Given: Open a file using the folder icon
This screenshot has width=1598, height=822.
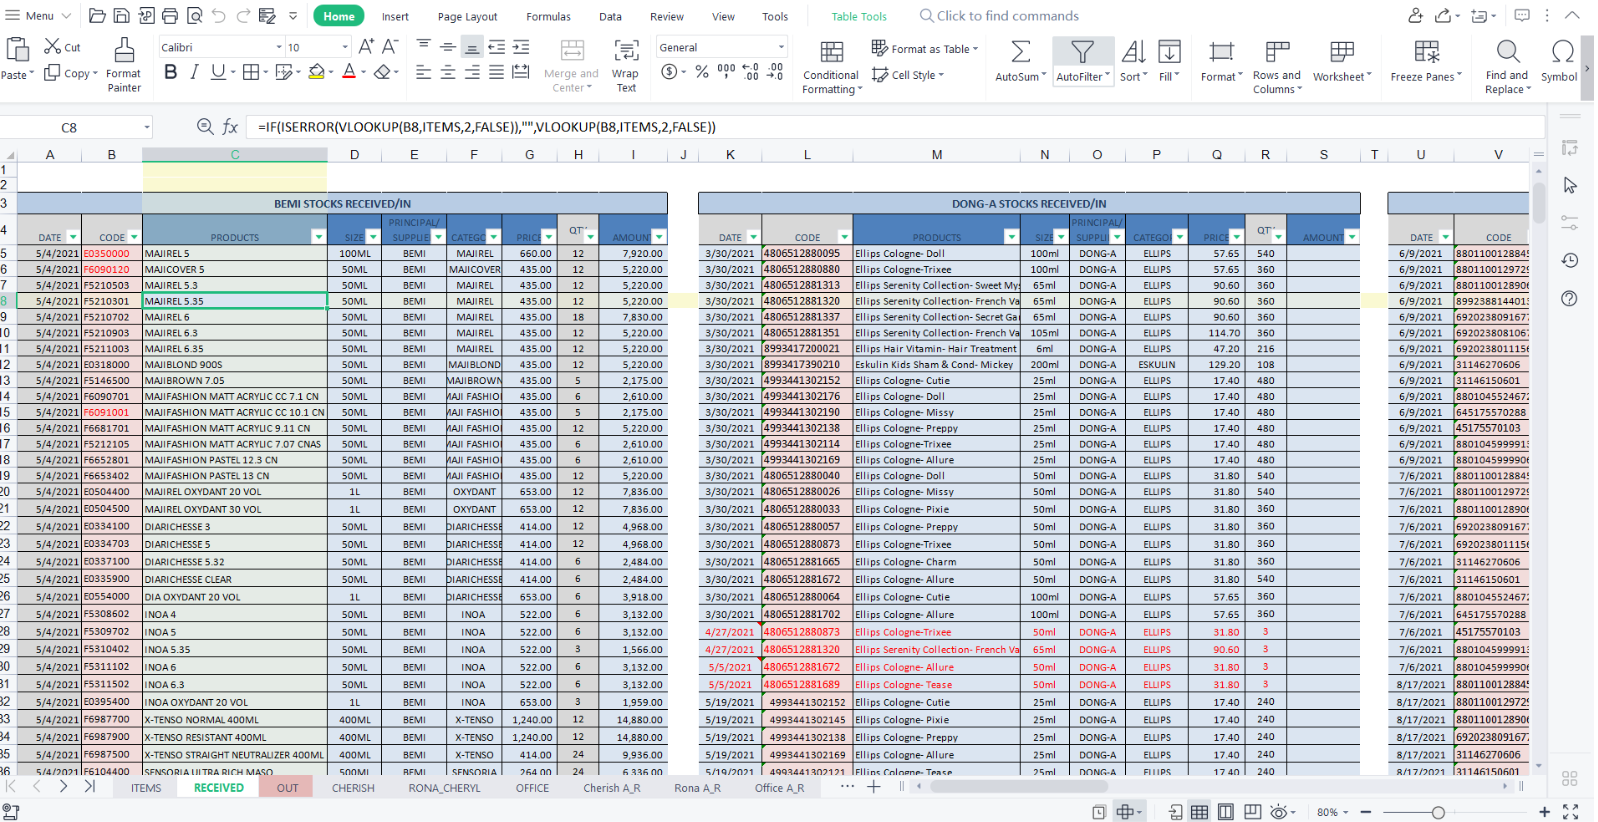Looking at the screenshot, I should (x=97, y=16).
